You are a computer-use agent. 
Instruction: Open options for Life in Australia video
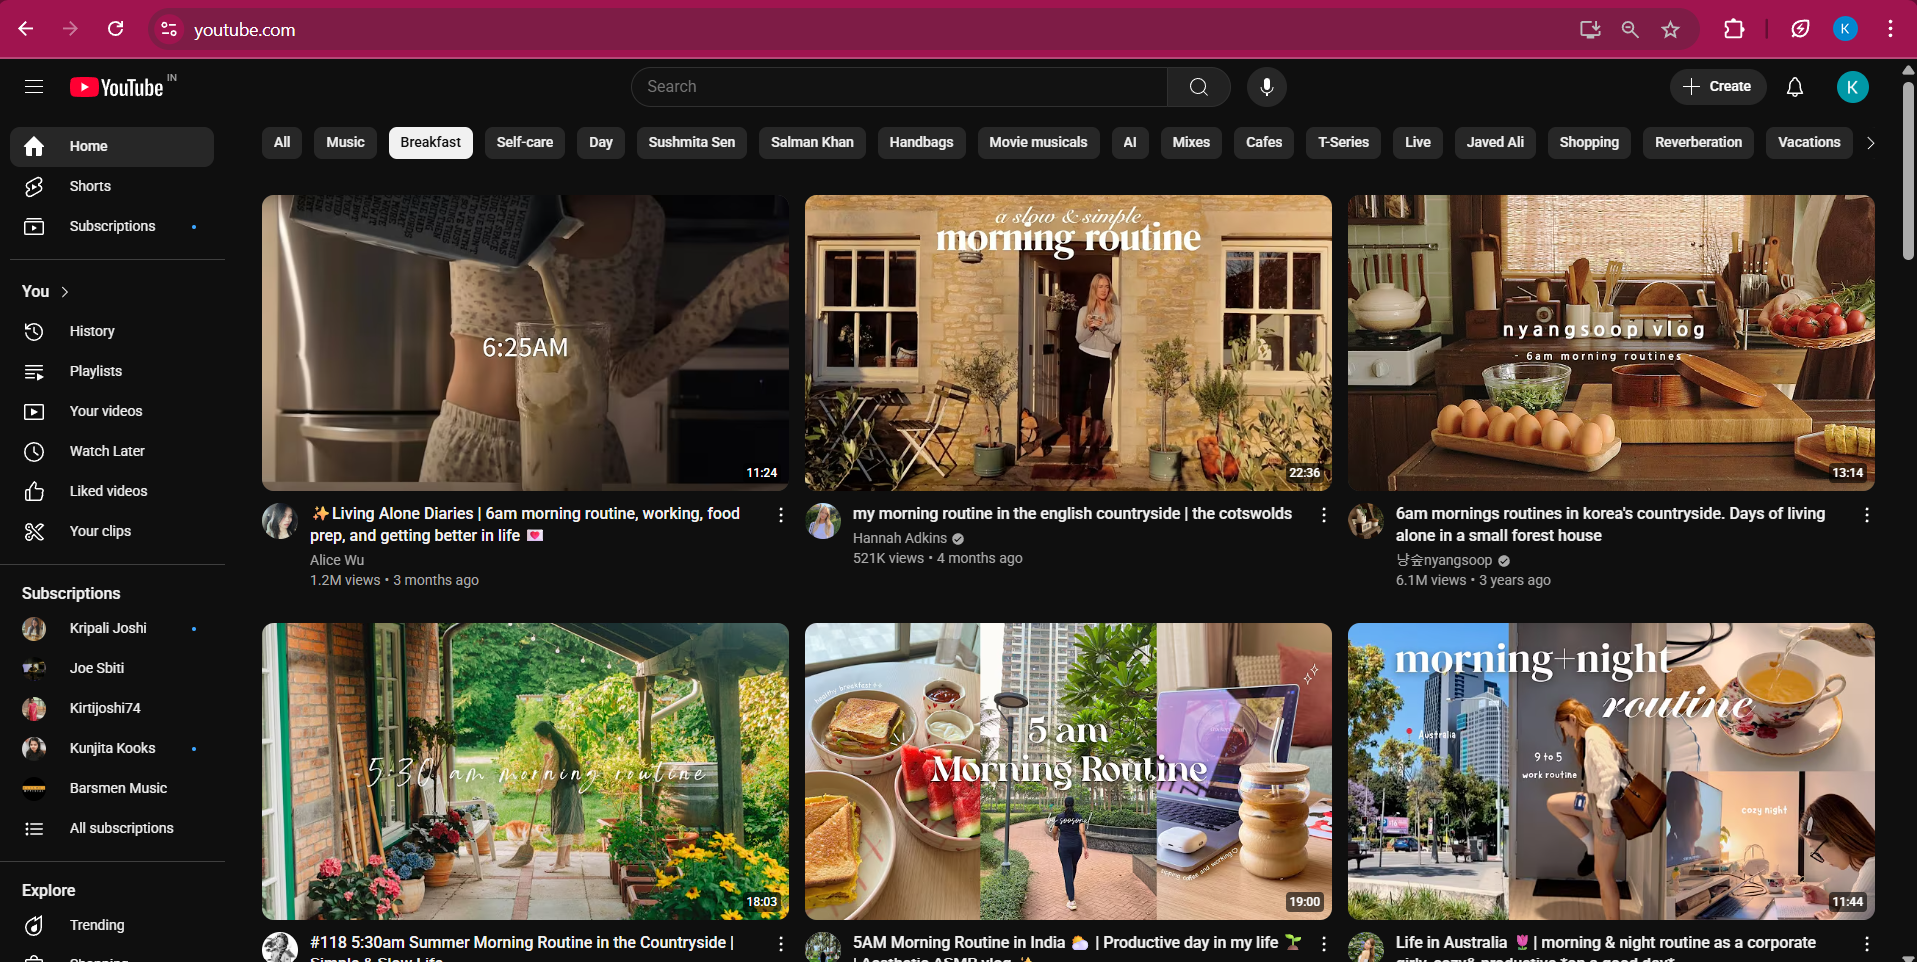1867,944
